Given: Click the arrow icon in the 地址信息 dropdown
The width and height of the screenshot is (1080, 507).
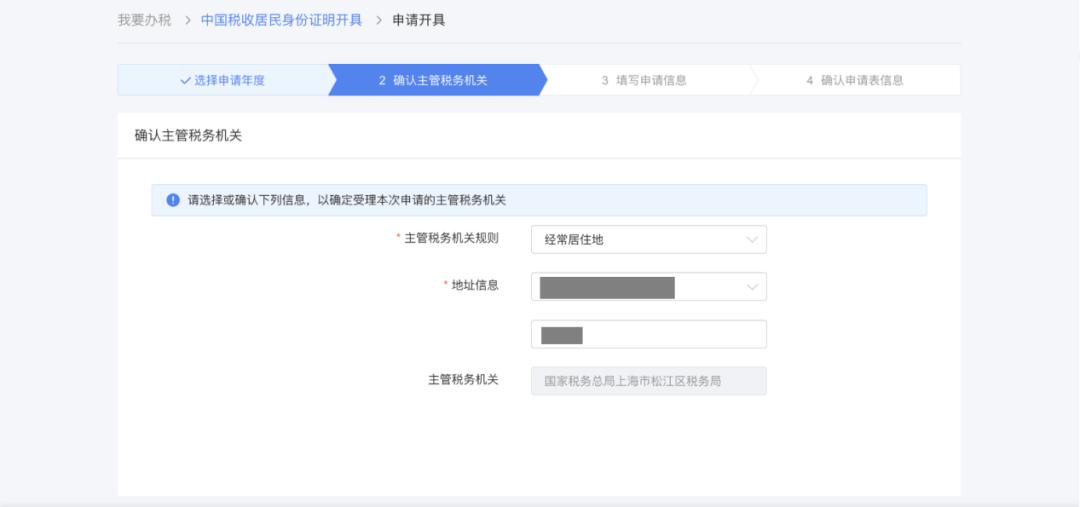Looking at the screenshot, I should pyautogui.click(x=752, y=287).
